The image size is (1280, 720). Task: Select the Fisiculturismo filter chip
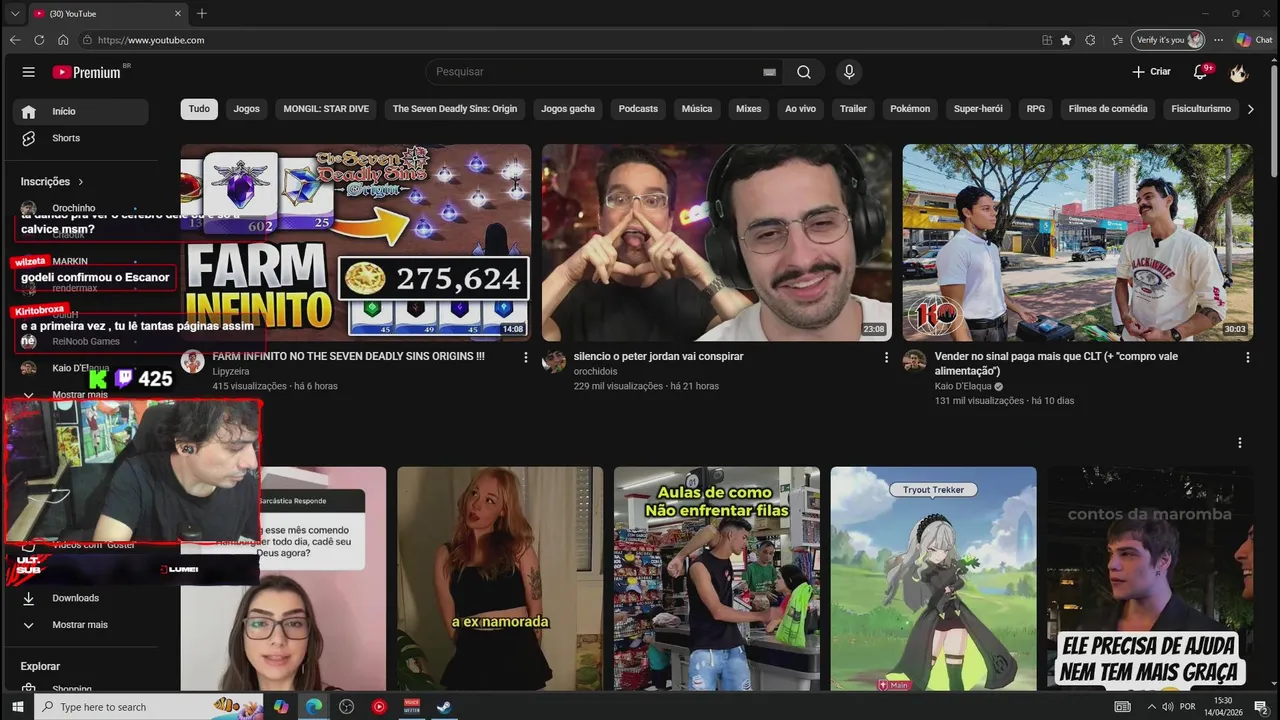1201,108
